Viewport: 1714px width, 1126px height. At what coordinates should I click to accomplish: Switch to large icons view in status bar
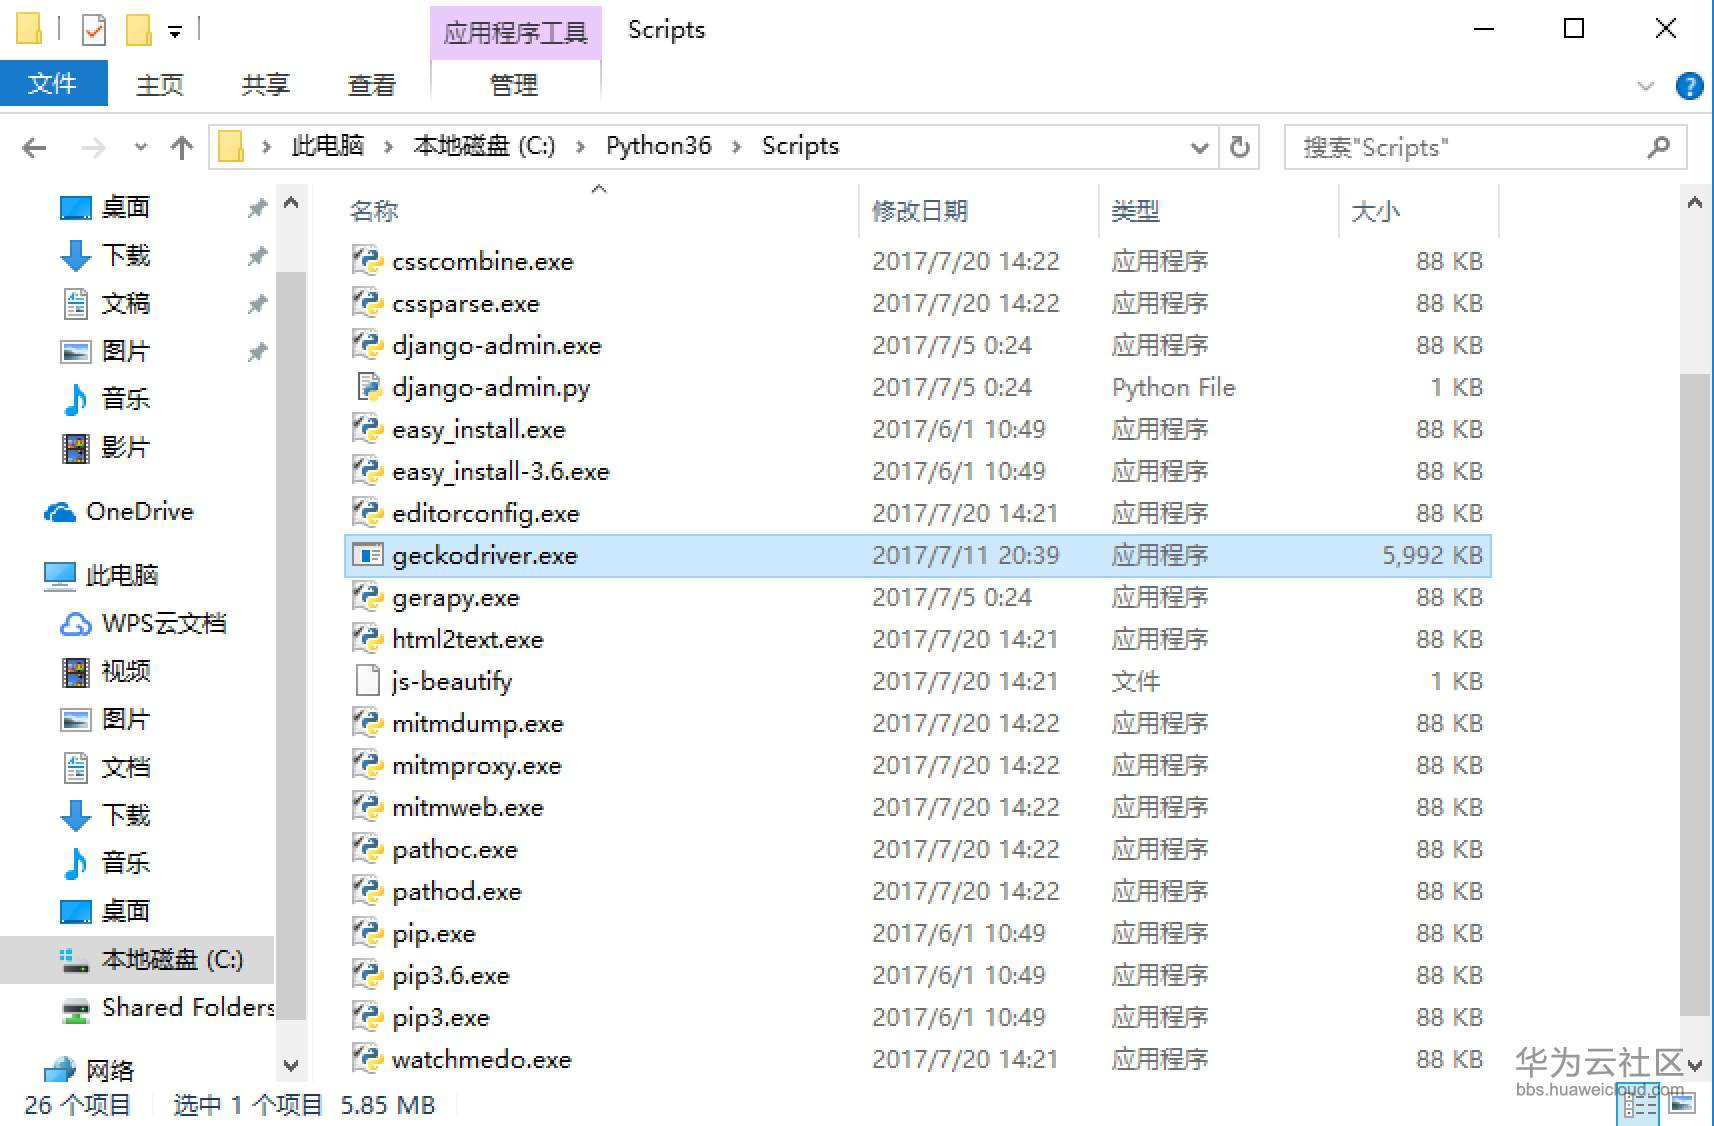coord(1682,1105)
